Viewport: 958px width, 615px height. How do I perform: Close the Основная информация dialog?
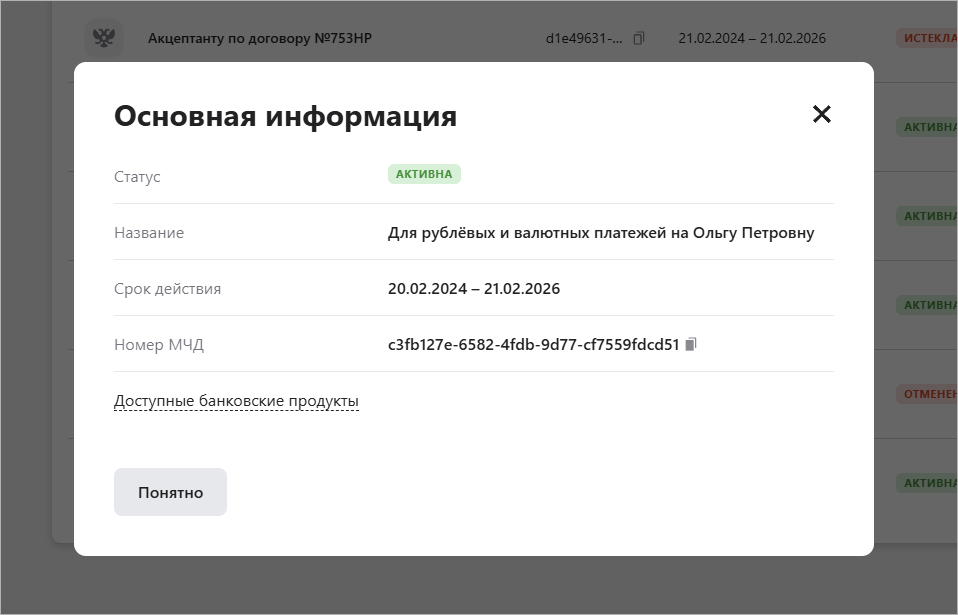click(x=821, y=114)
